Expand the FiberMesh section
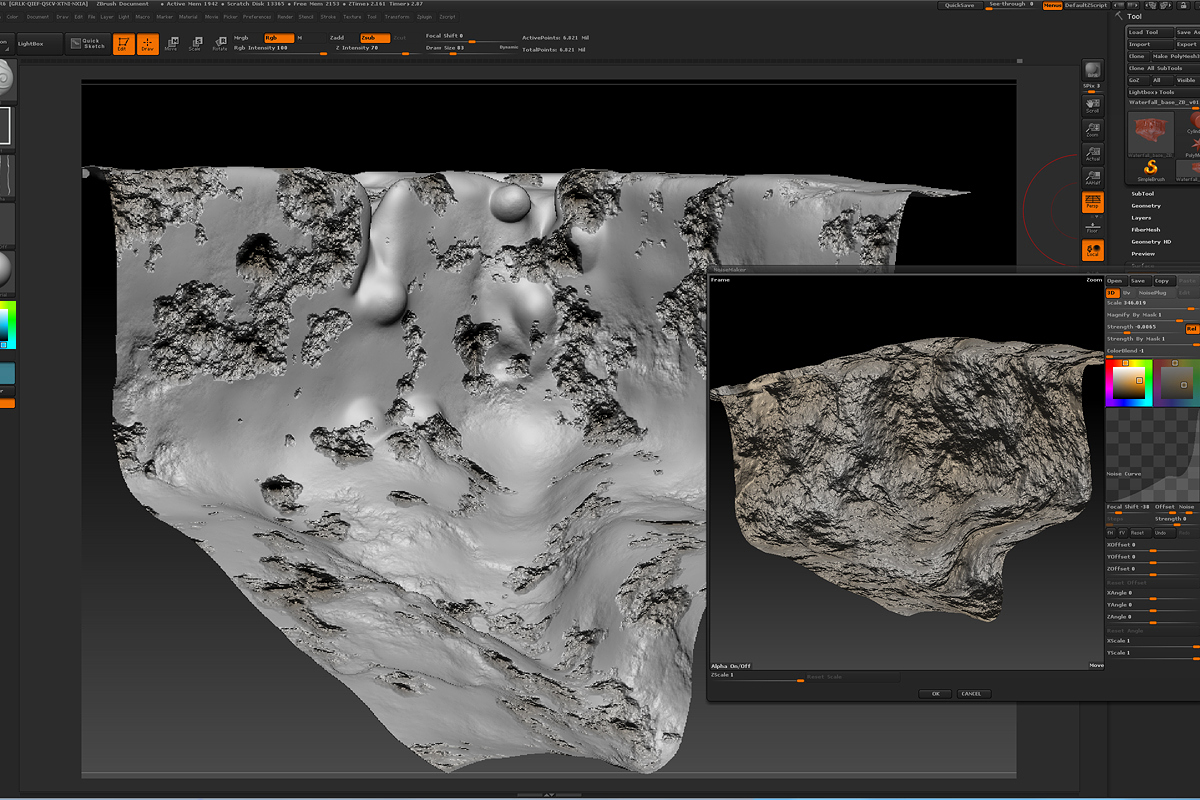The width and height of the screenshot is (1200, 800). coord(1145,230)
